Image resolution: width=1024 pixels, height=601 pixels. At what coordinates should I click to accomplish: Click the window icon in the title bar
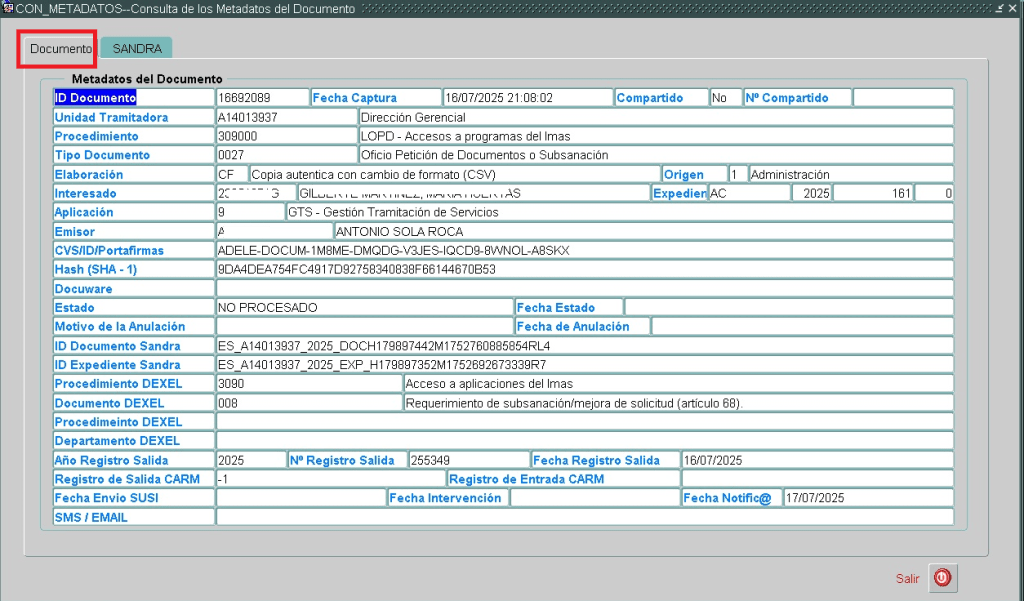tap(8, 8)
